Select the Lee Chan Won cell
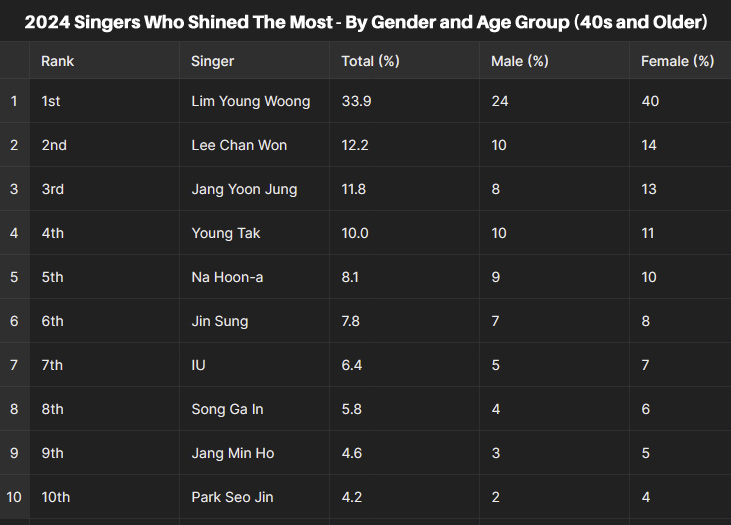This screenshot has width=731, height=525. pos(255,145)
